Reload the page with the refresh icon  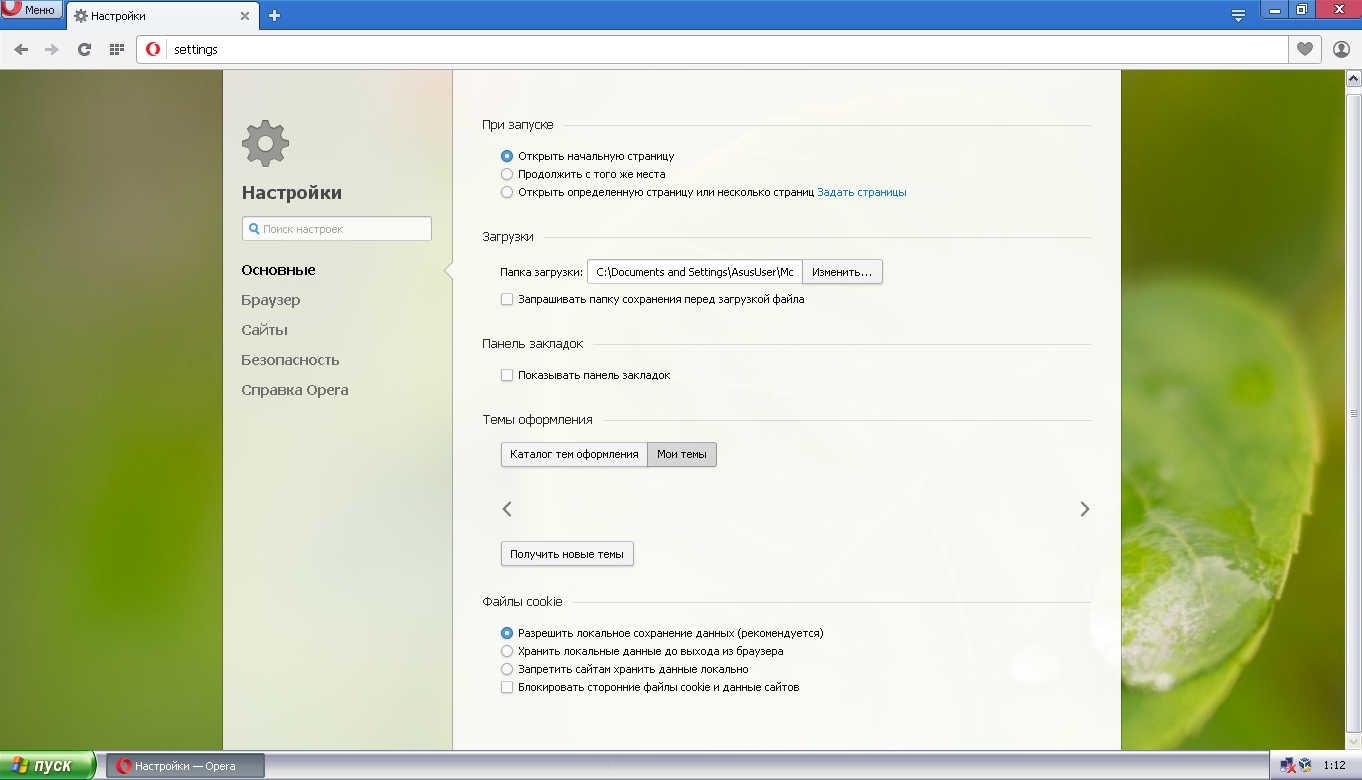(84, 49)
